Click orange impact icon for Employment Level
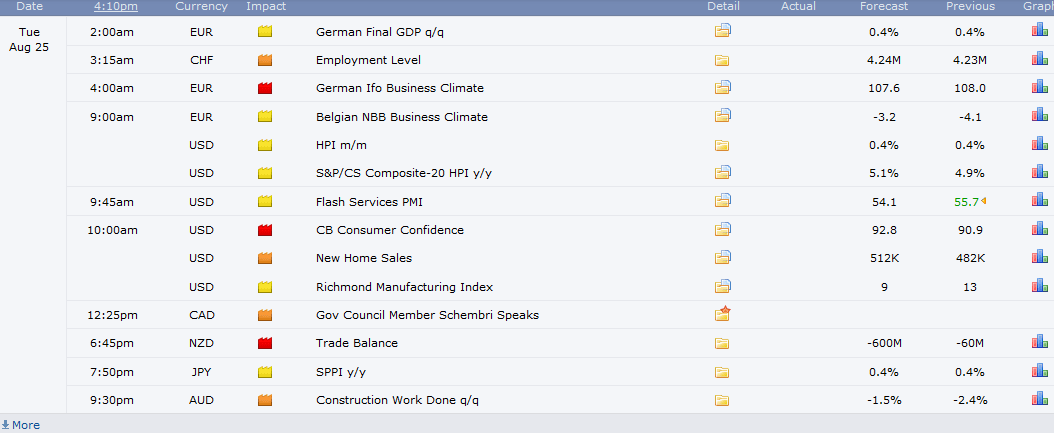The width and height of the screenshot is (1054, 433). pyautogui.click(x=265, y=60)
